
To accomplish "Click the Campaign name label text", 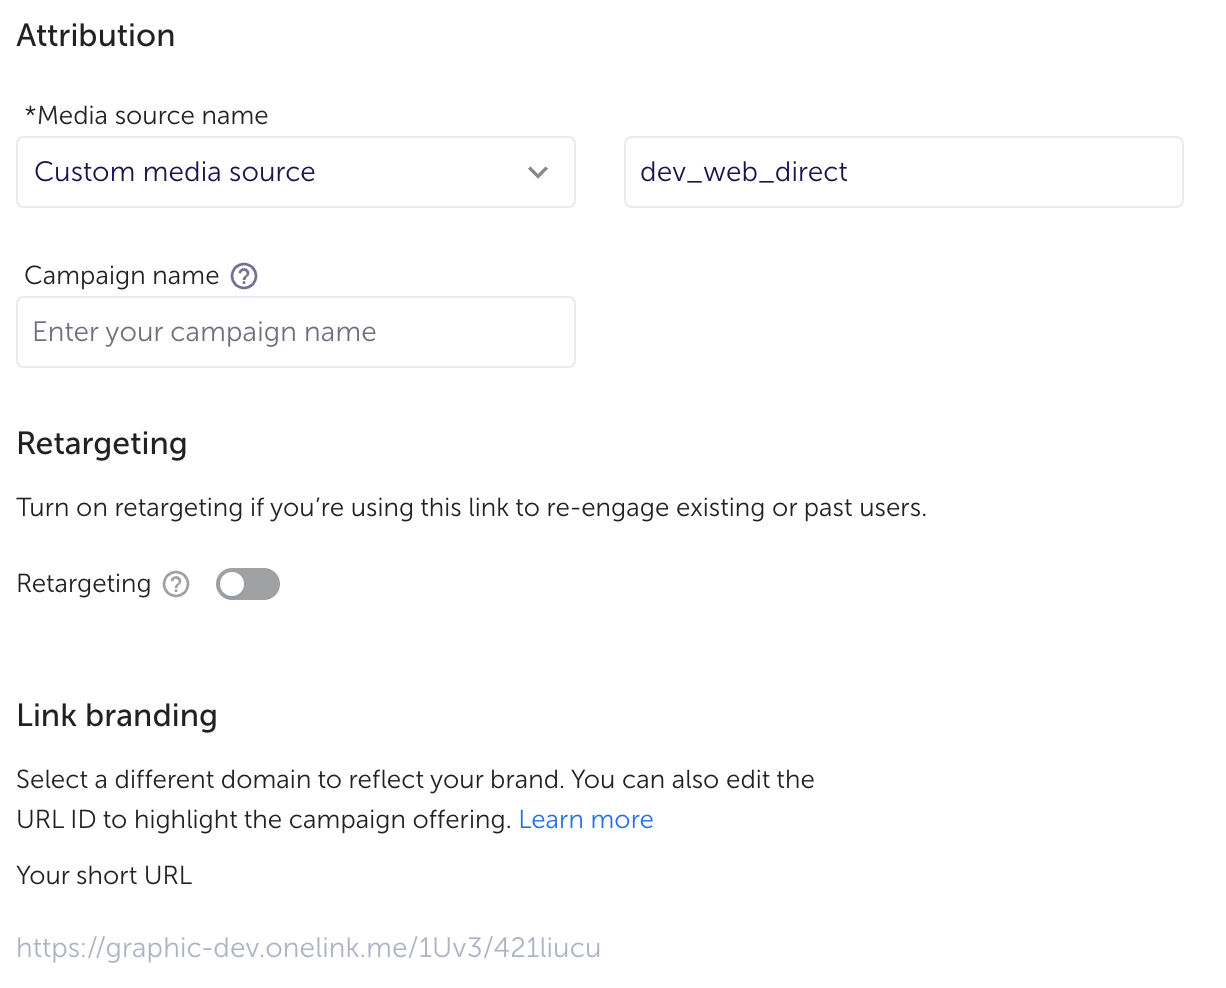I will tap(122, 276).
